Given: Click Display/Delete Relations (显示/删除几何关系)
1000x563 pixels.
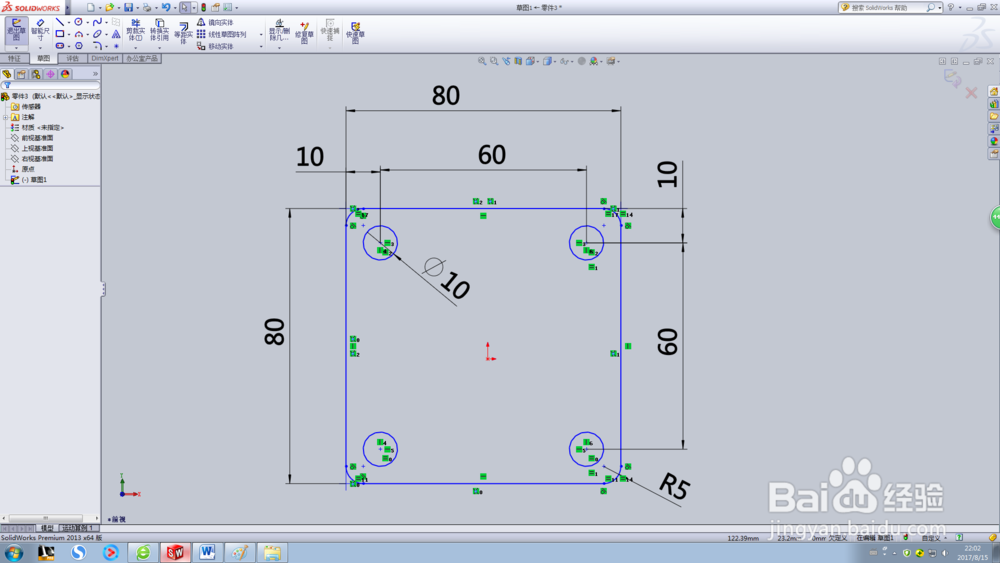Looking at the screenshot, I should click(279, 31).
